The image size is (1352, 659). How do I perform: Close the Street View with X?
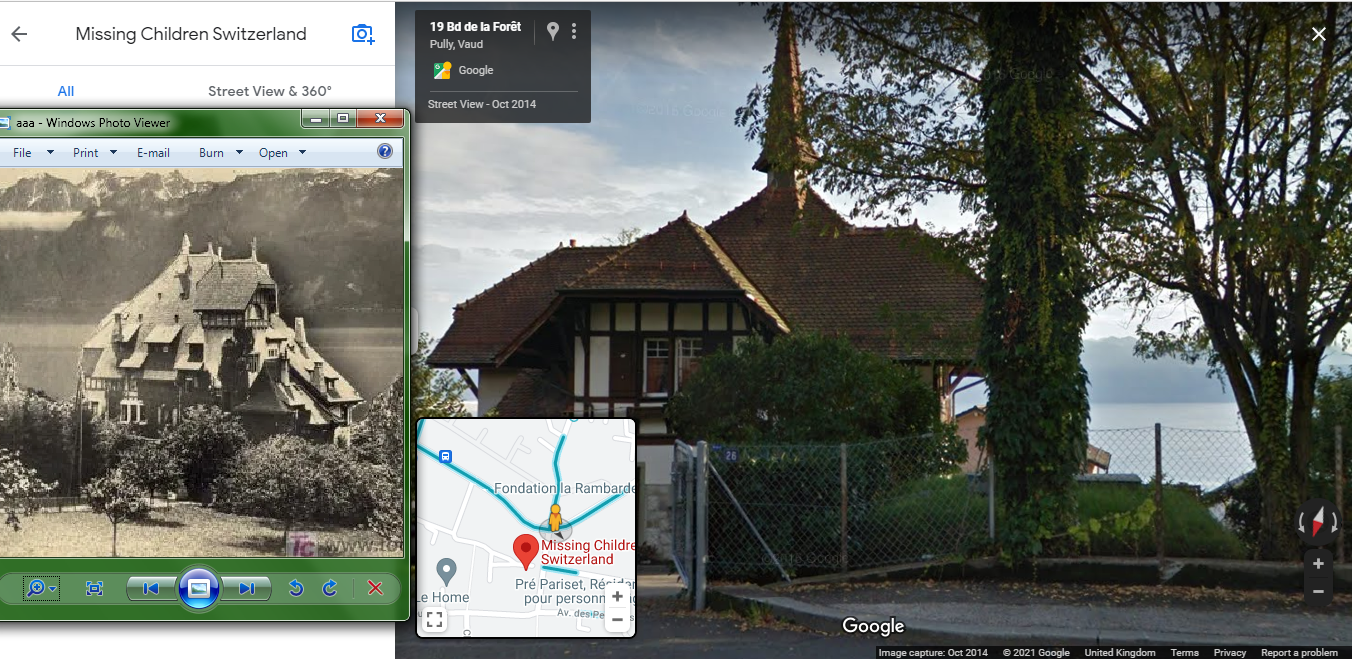[1319, 34]
